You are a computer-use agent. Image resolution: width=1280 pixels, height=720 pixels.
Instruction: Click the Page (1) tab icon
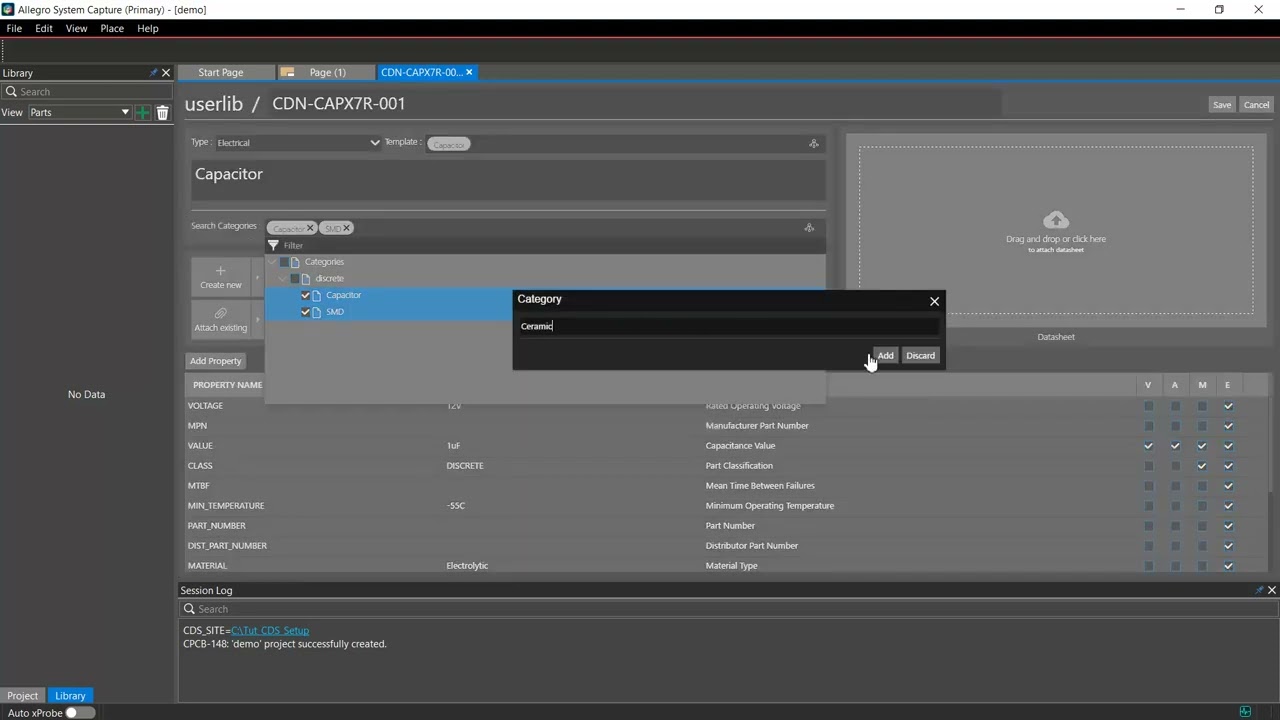click(287, 72)
